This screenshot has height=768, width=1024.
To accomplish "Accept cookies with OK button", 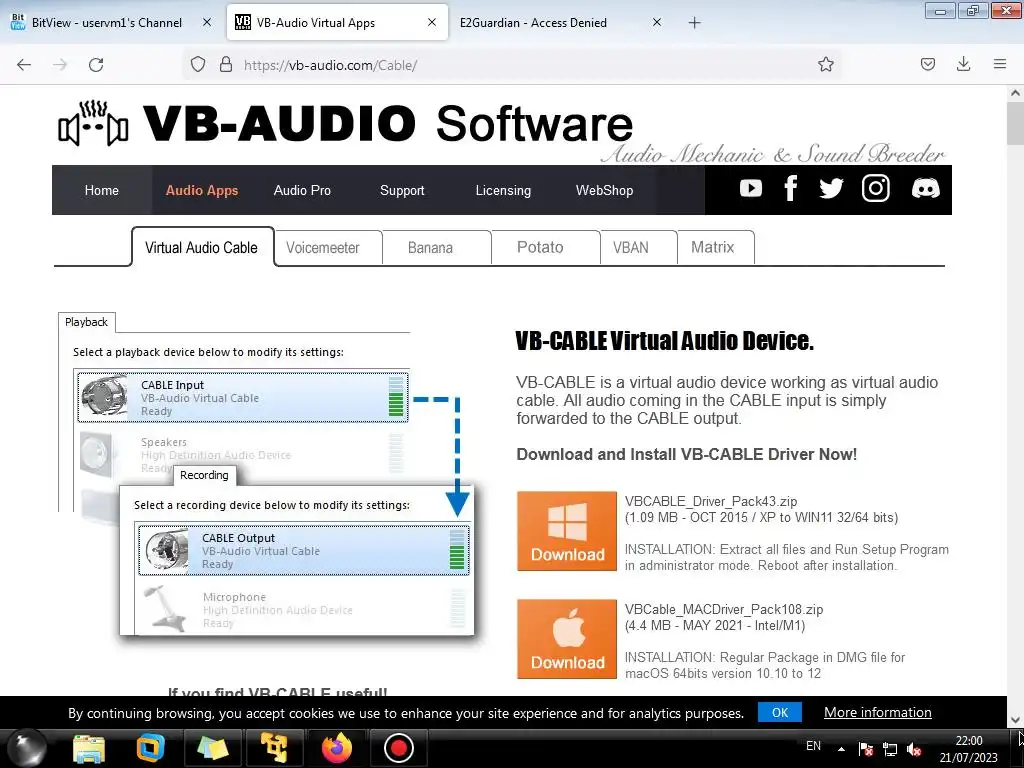I will (780, 712).
